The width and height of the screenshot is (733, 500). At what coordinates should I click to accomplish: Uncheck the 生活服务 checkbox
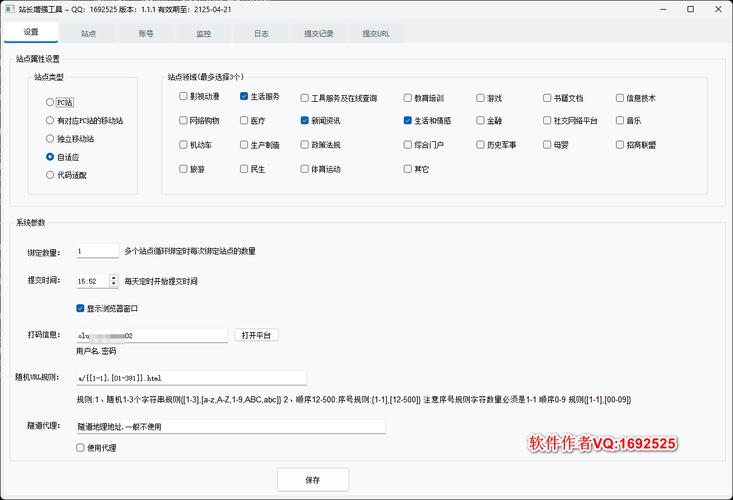click(244, 98)
